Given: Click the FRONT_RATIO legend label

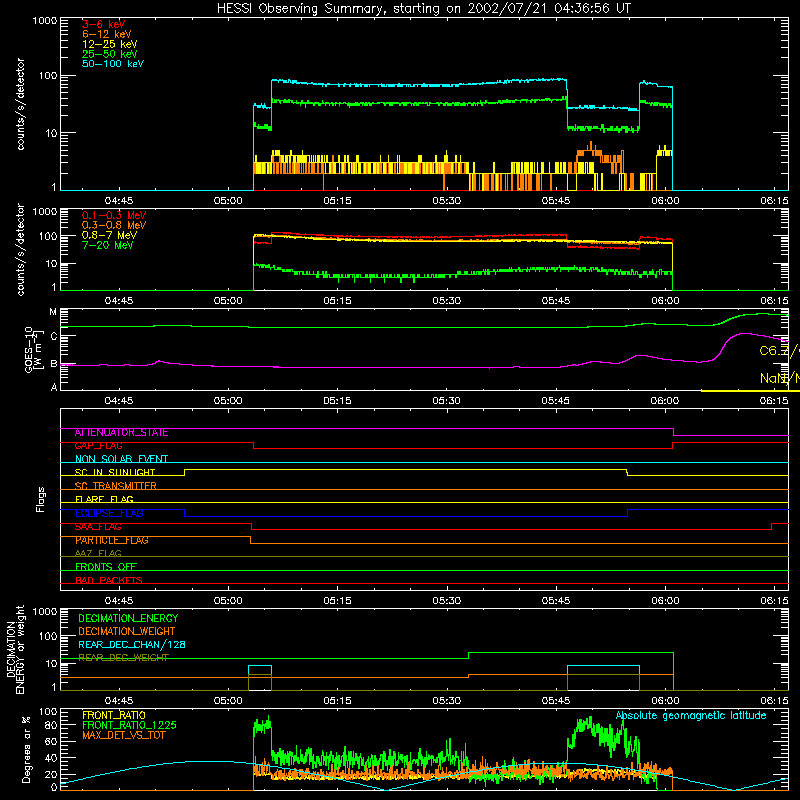Looking at the screenshot, I should (x=114, y=715).
